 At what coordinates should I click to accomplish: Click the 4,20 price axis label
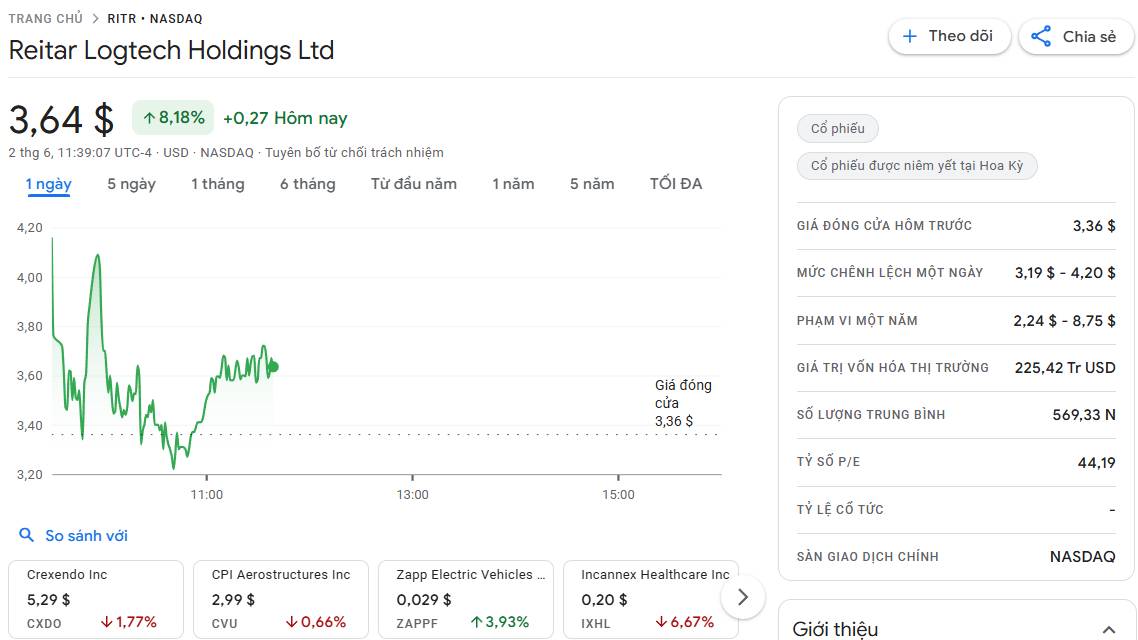coord(30,228)
